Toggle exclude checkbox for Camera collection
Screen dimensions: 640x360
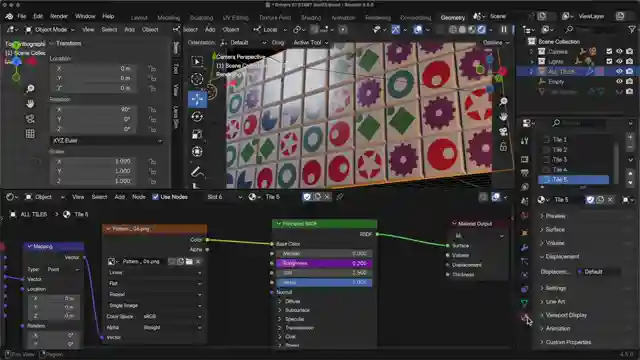[609, 51]
